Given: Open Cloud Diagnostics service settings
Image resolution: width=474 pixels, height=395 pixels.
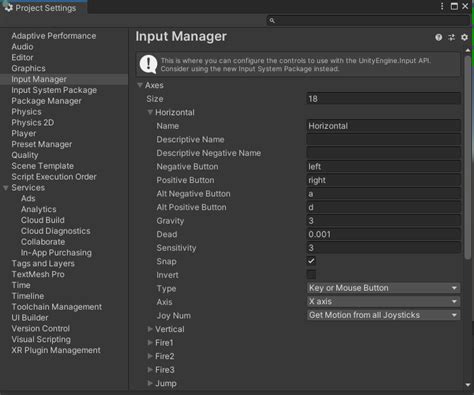Looking at the screenshot, I should click(56, 231).
